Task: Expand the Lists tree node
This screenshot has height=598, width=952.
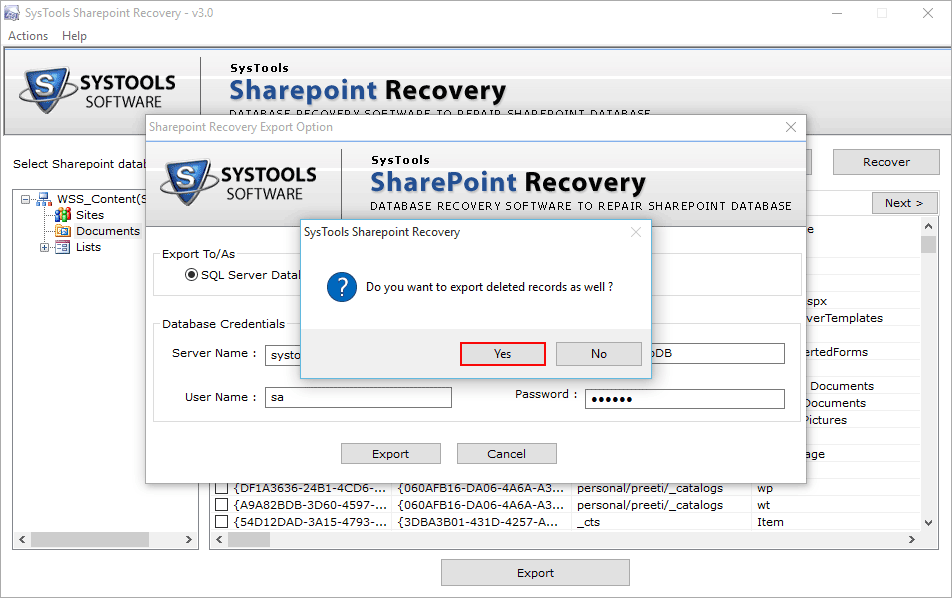Action: pos(44,247)
